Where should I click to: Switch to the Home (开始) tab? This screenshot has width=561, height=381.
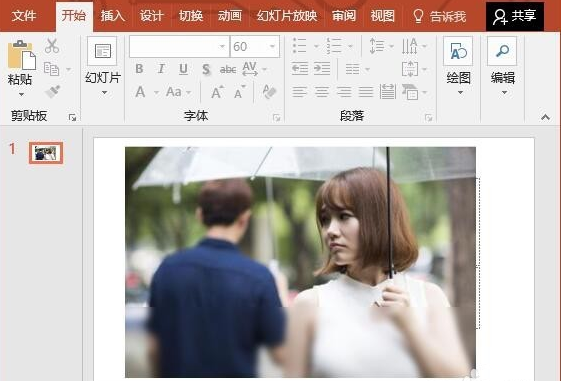click(x=74, y=16)
